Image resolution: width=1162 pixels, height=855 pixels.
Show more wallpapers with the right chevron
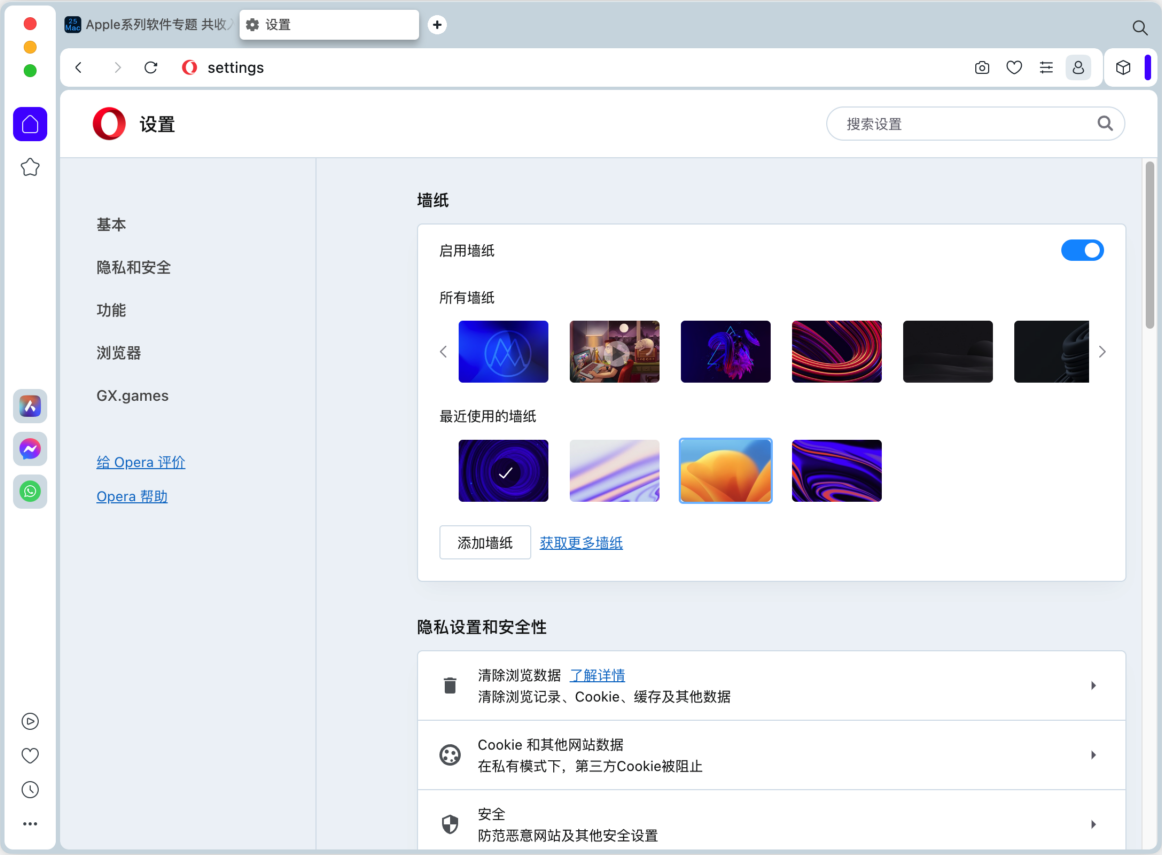pyautogui.click(x=1102, y=352)
